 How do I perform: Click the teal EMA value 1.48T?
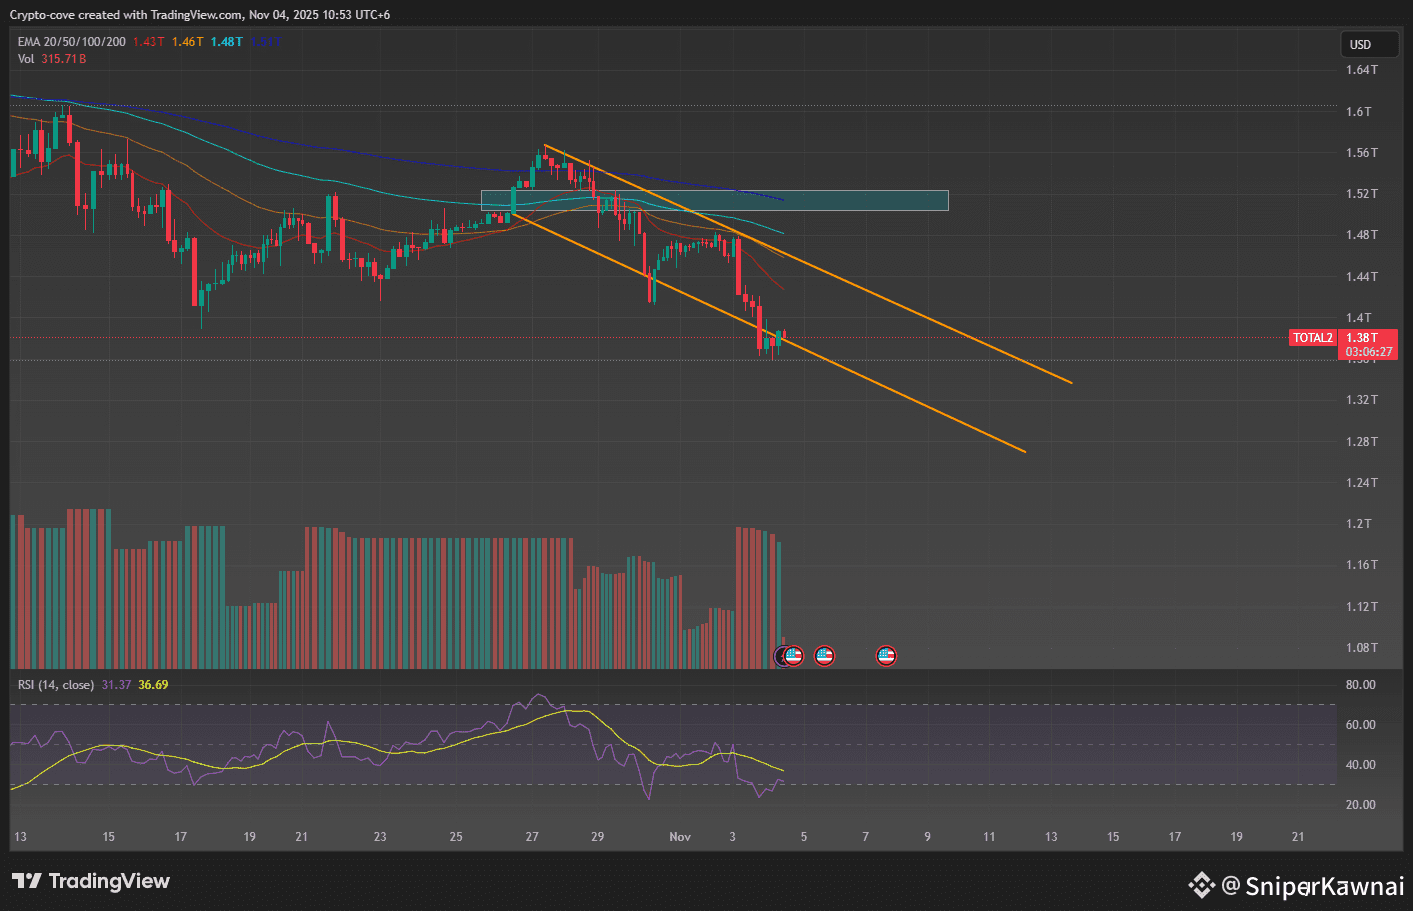(226, 41)
